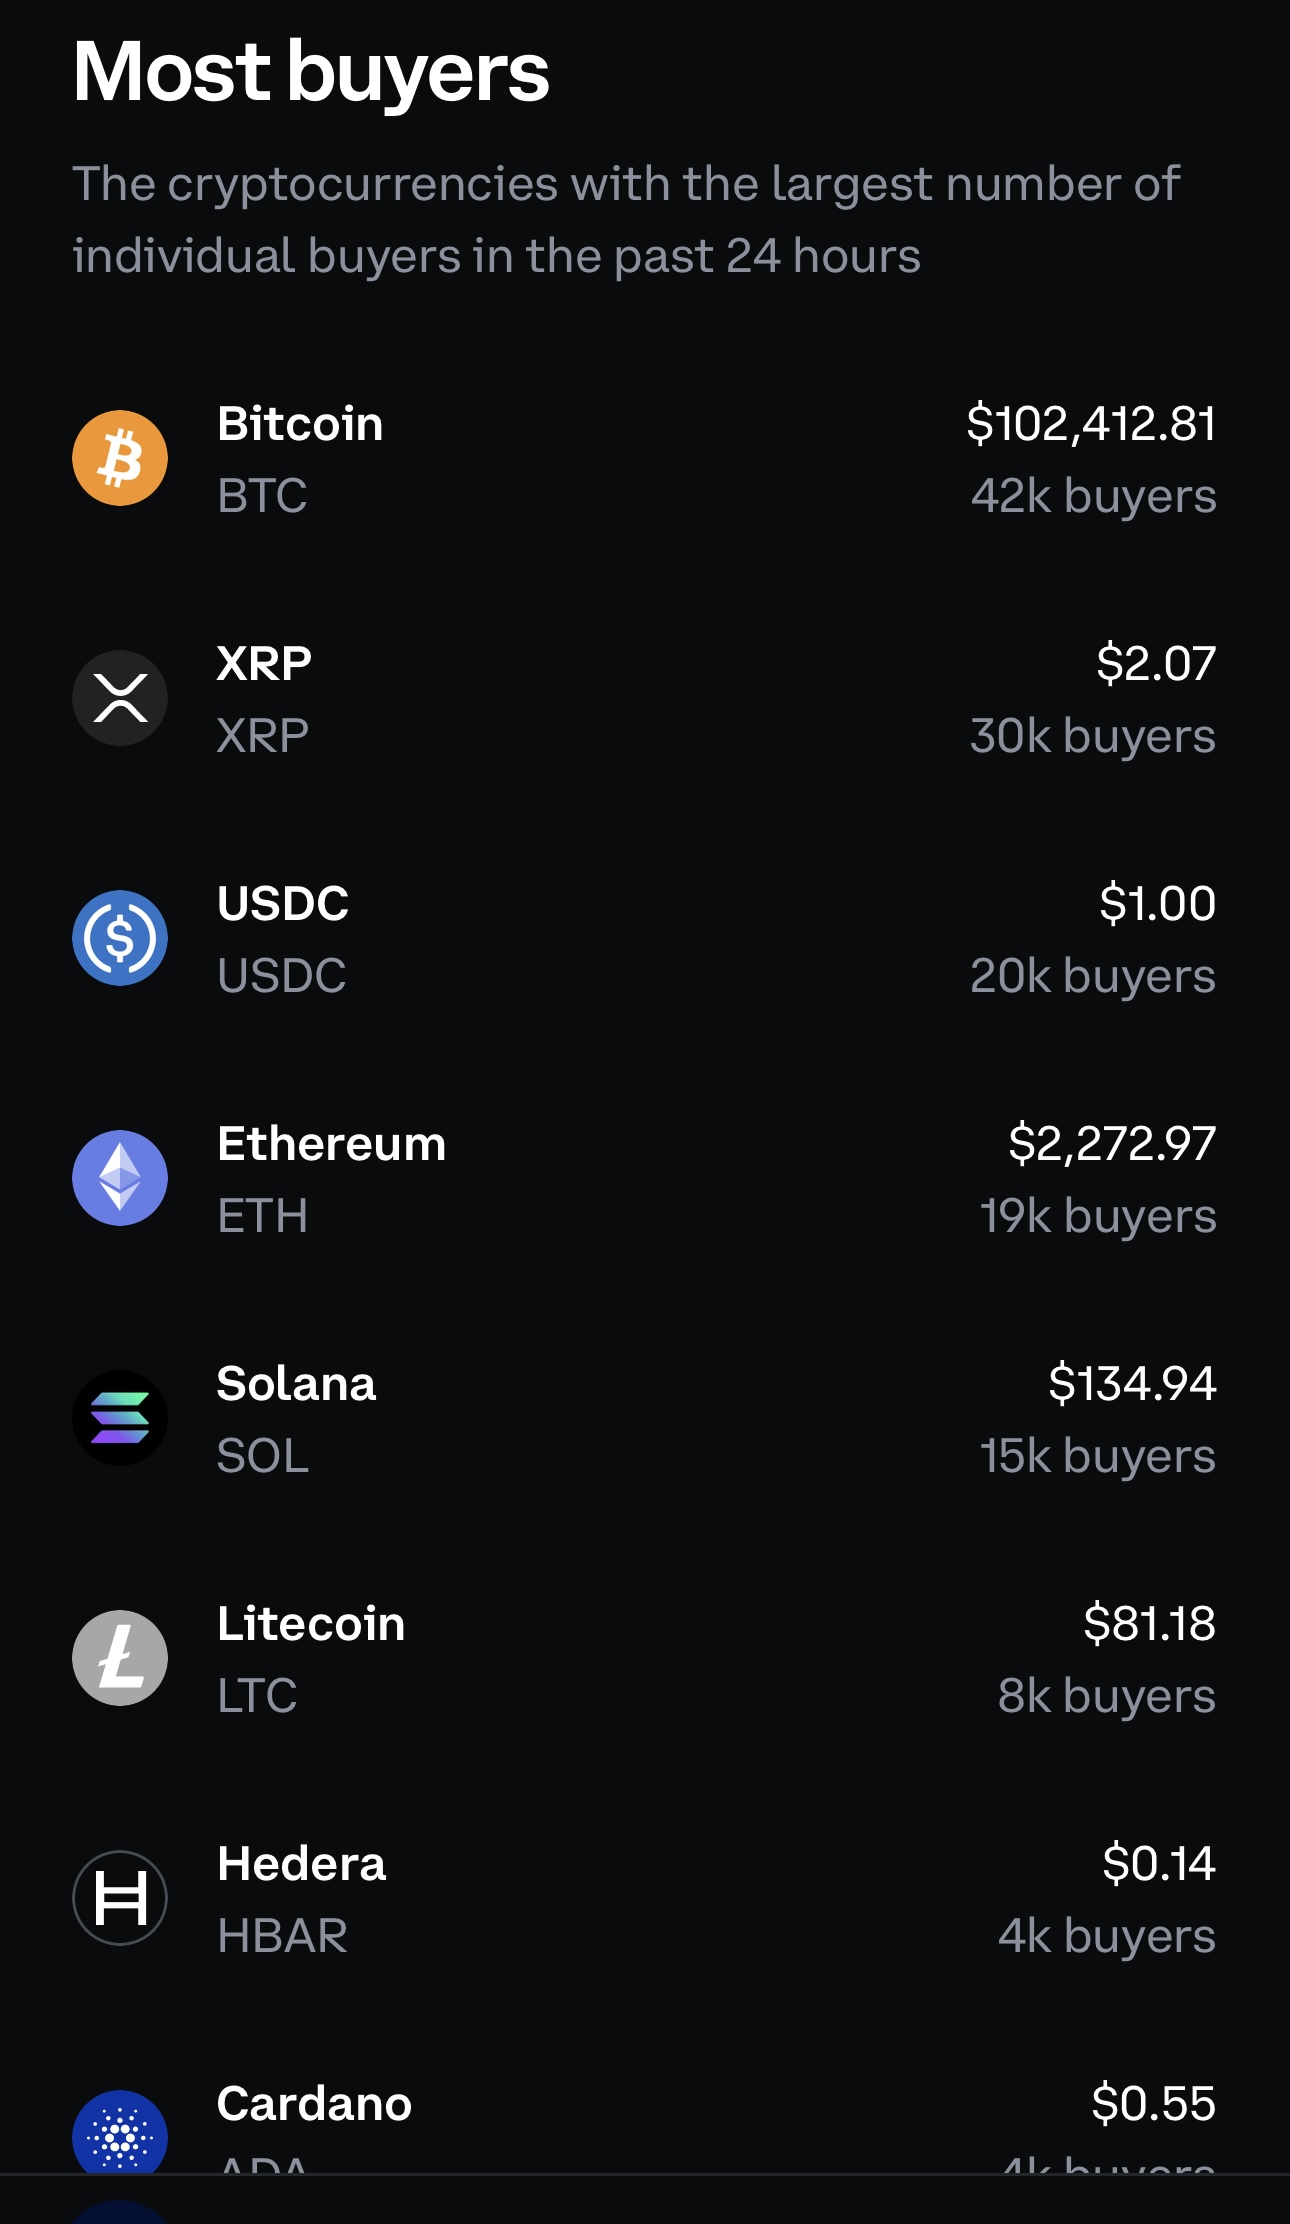Click the Bitcoin price $102,412.81
This screenshot has height=2224, width=1290.
pyautogui.click(x=1091, y=424)
